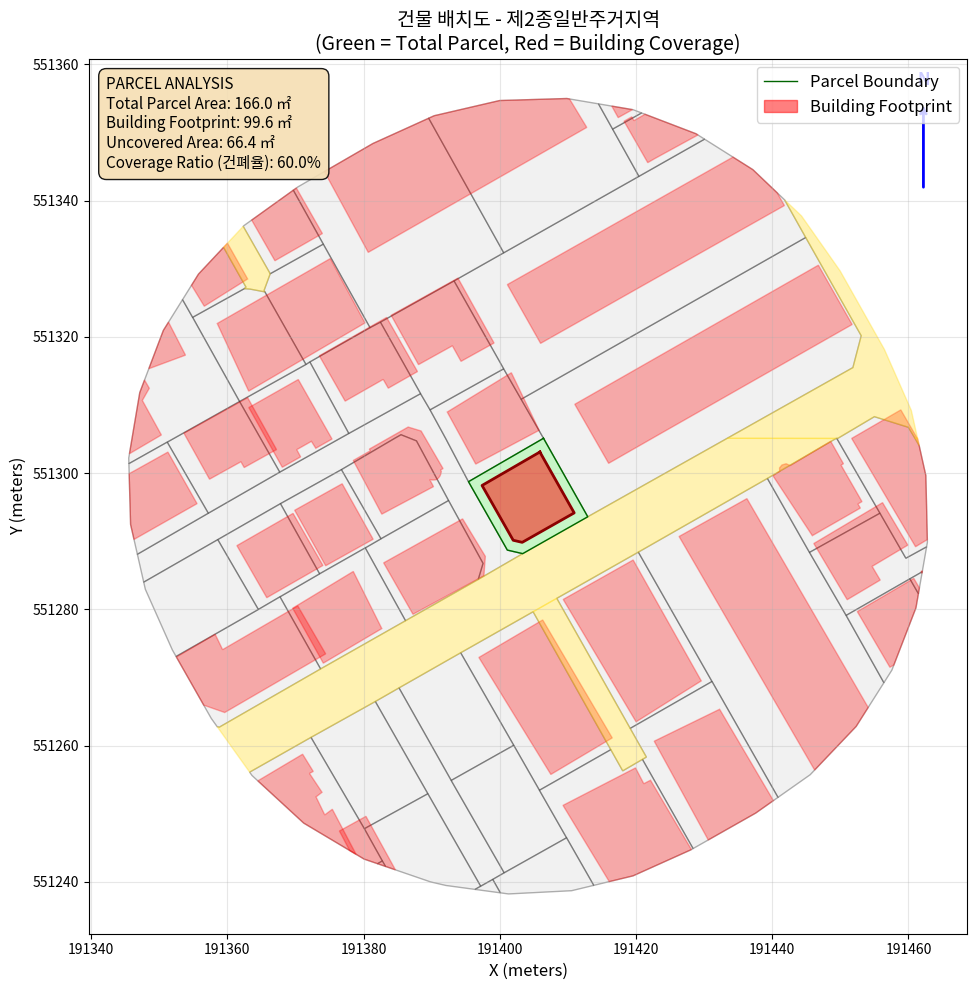The height and width of the screenshot is (990, 977).
Task: Click the blue north arrow indicator
Action: tap(923, 140)
